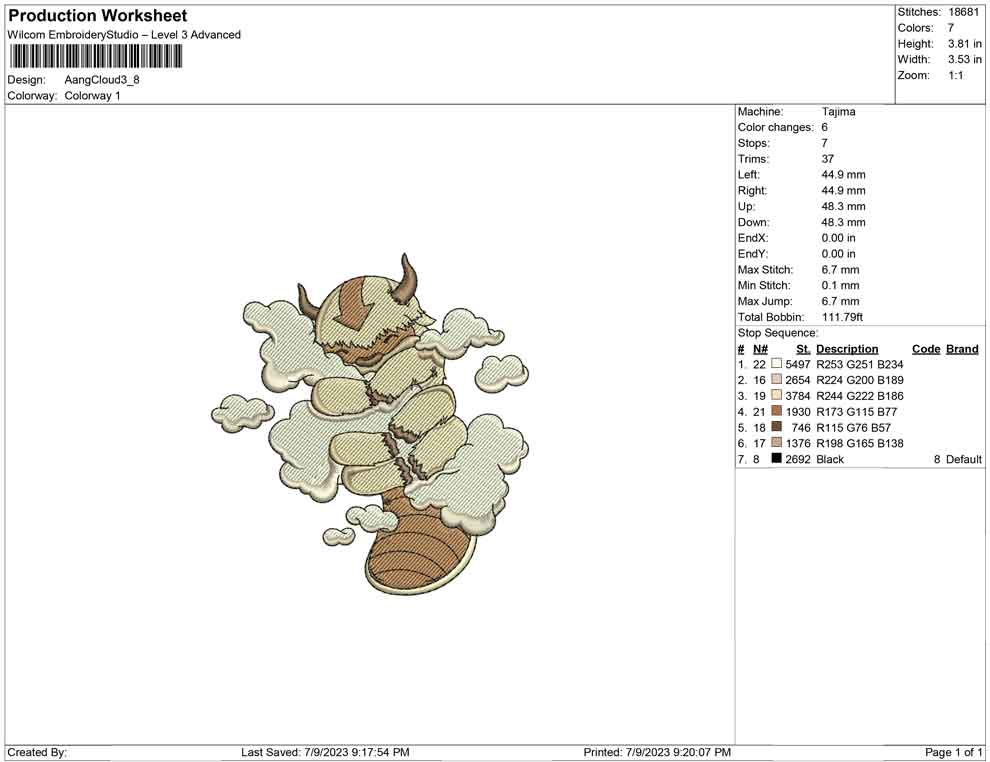Click the stitch count '1930' in stop 4
This screenshot has height=762, width=990.
click(798, 412)
